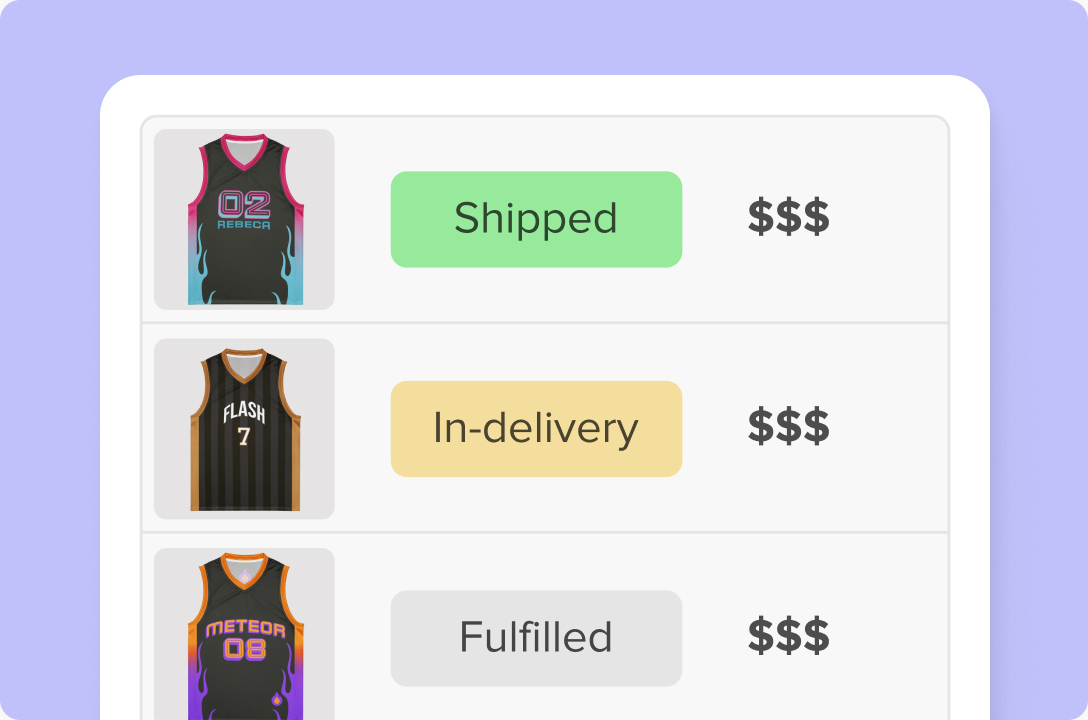Click the price next to Shipped
Viewport: 1088px width, 720px height.
(x=788, y=218)
